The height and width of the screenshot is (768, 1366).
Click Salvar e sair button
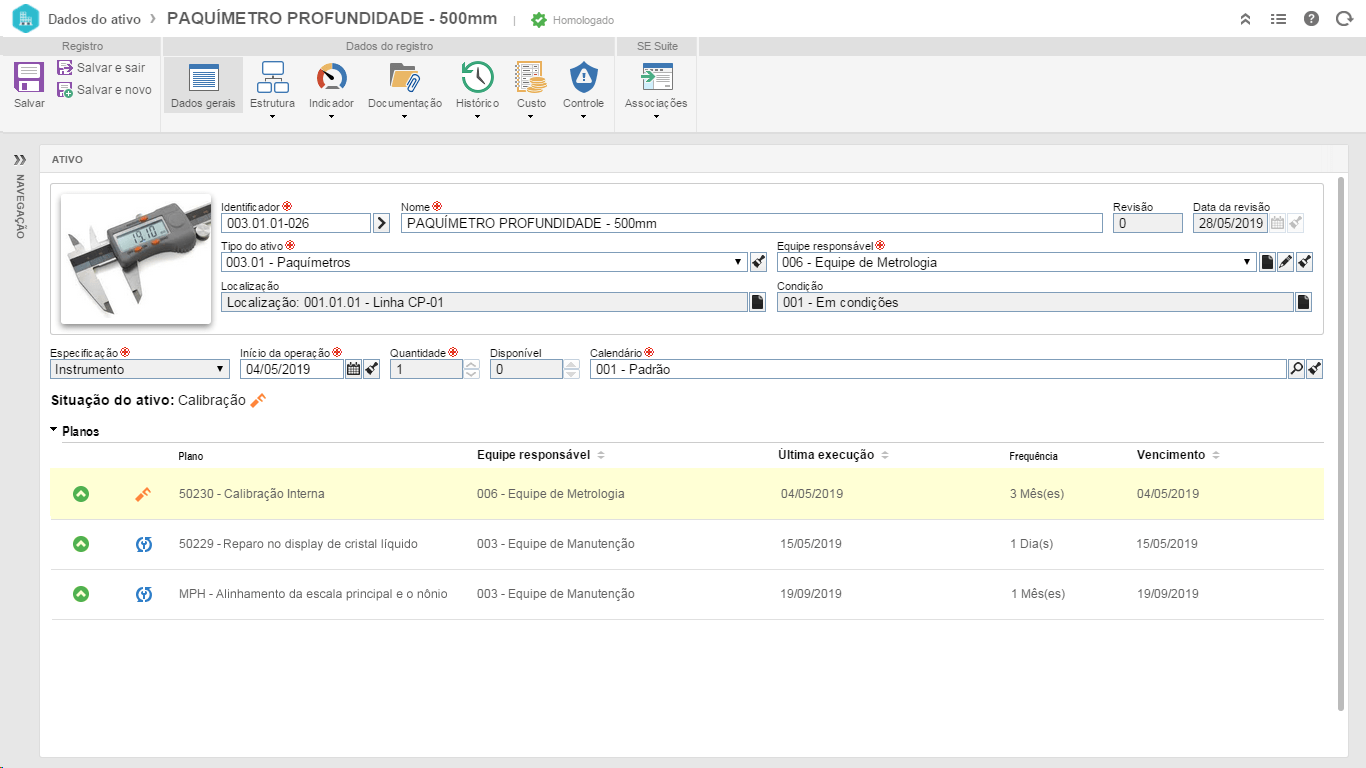[x=102, y=68]
